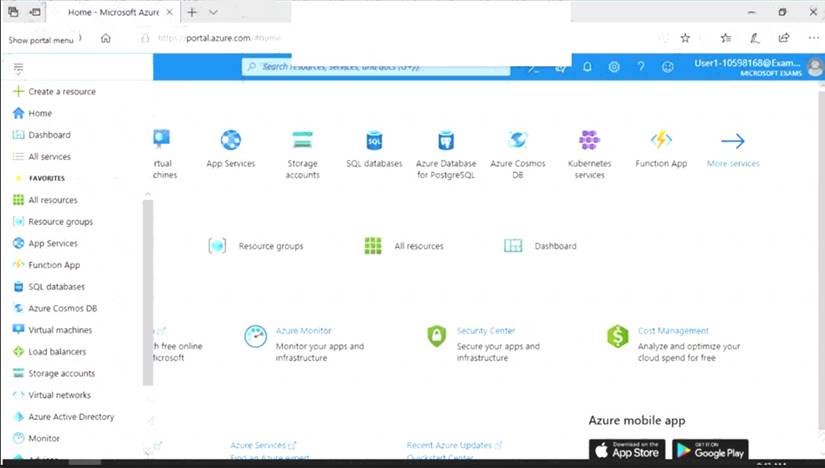The width and height of the screenshot is (825, 468).
Task: Open Storage accounts in sidebar
Action: click(x=54, y=373)
